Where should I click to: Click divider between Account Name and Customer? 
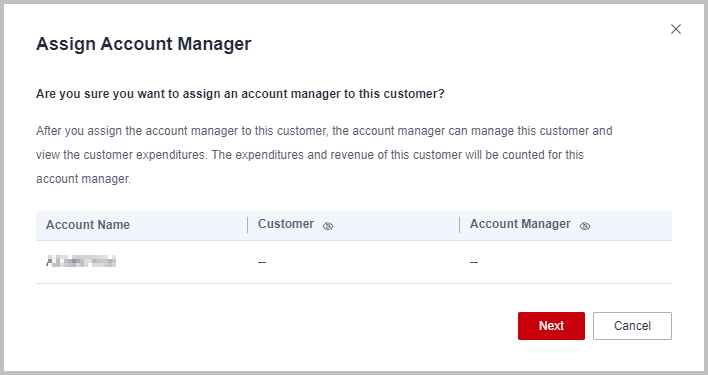pos(247,225)
